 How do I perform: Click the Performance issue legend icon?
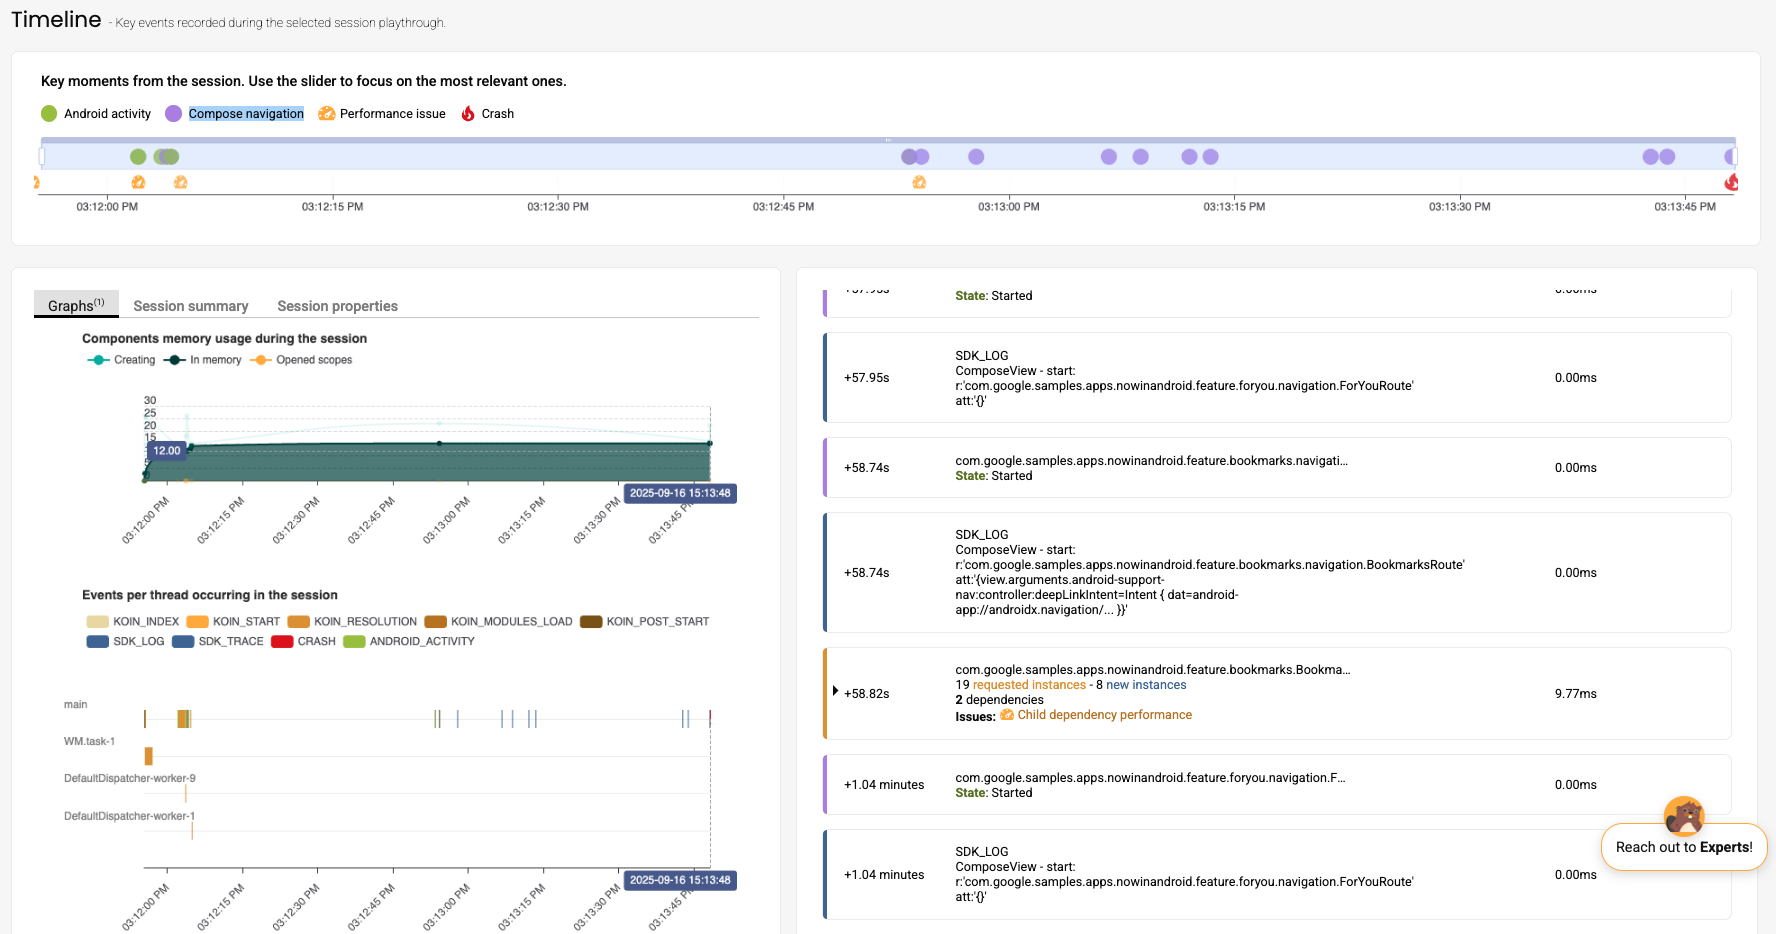[x=326, y=114]
